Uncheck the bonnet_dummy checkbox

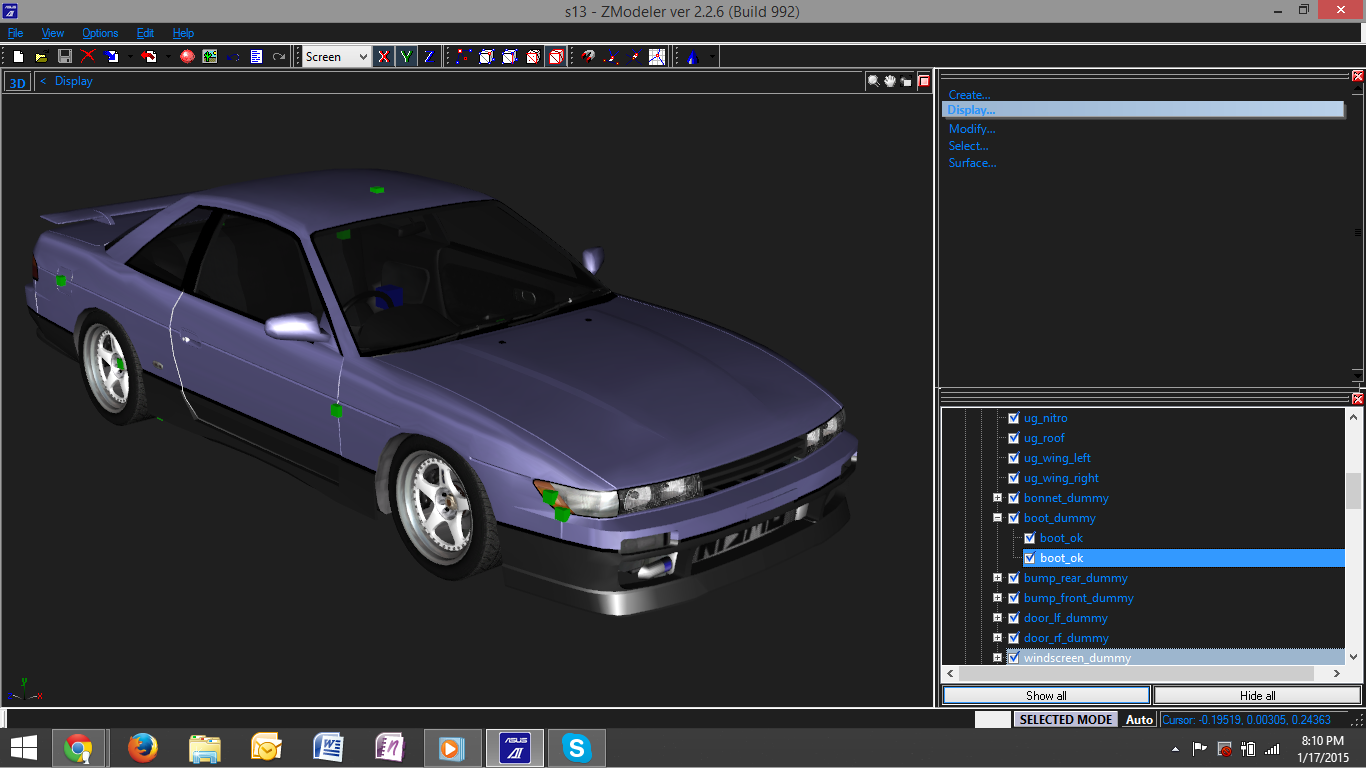pos(1013,498)
